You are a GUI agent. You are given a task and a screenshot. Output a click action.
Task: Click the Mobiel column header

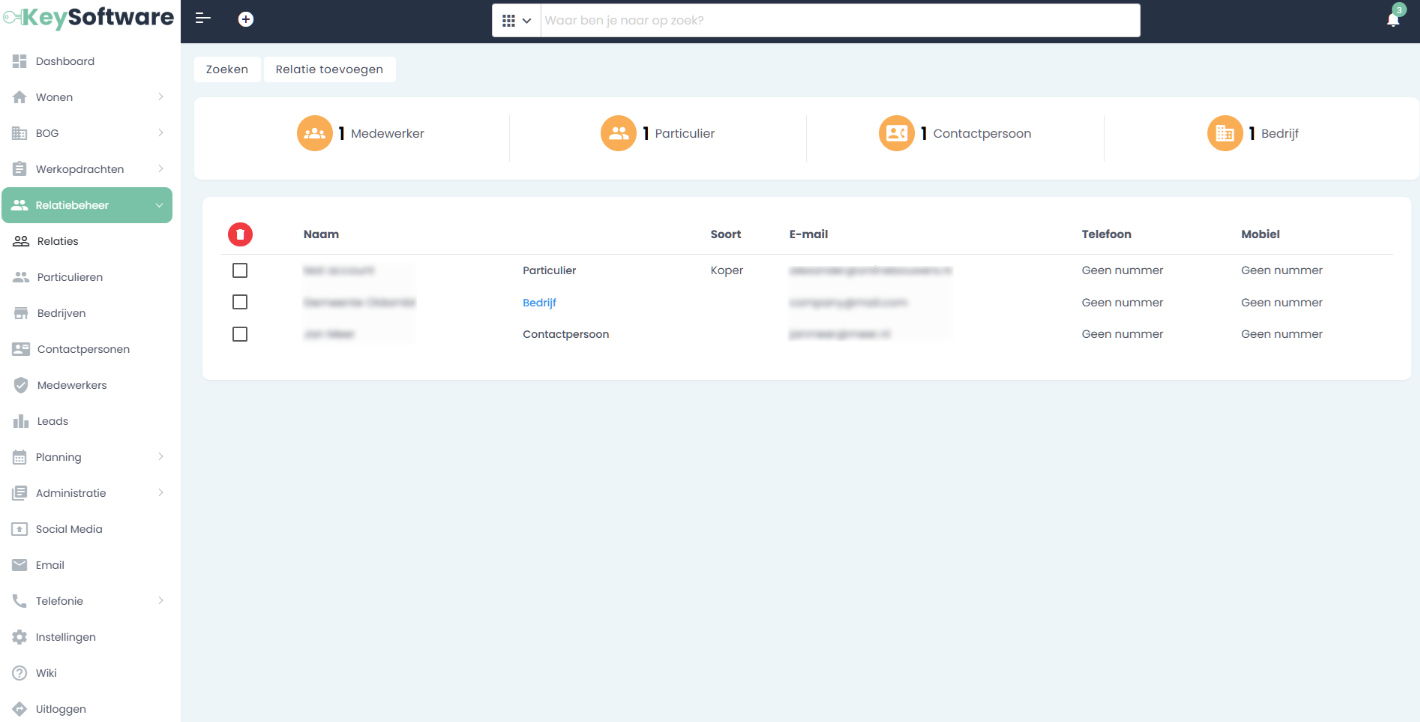pyautogui.click(x=1260, y=234)
